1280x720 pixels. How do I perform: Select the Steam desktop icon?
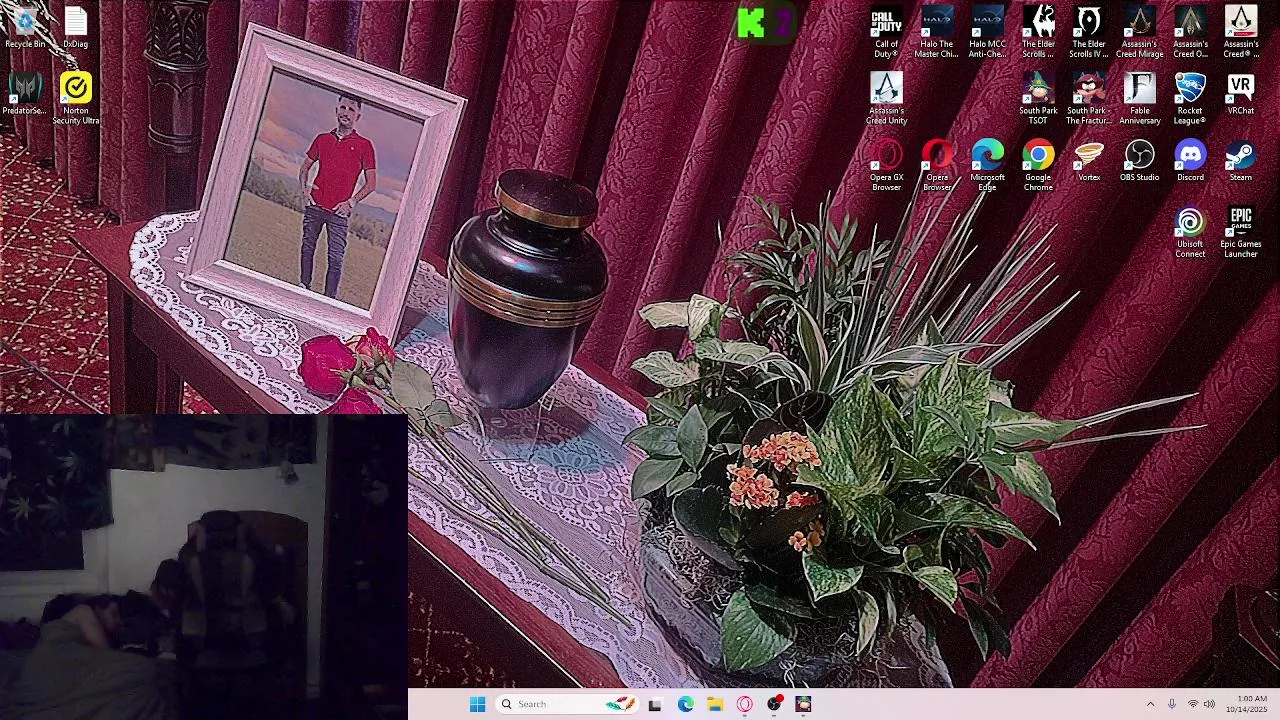[1240, 162]
